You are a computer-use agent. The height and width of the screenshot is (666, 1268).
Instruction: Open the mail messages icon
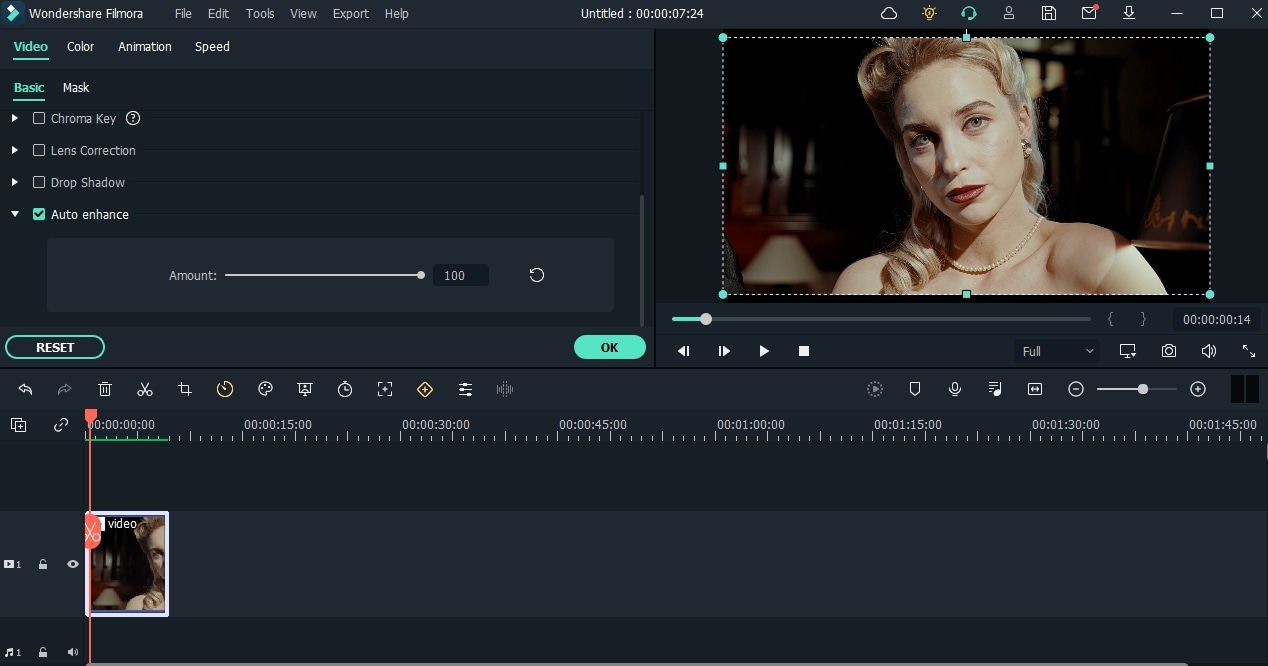[1089, 13]
